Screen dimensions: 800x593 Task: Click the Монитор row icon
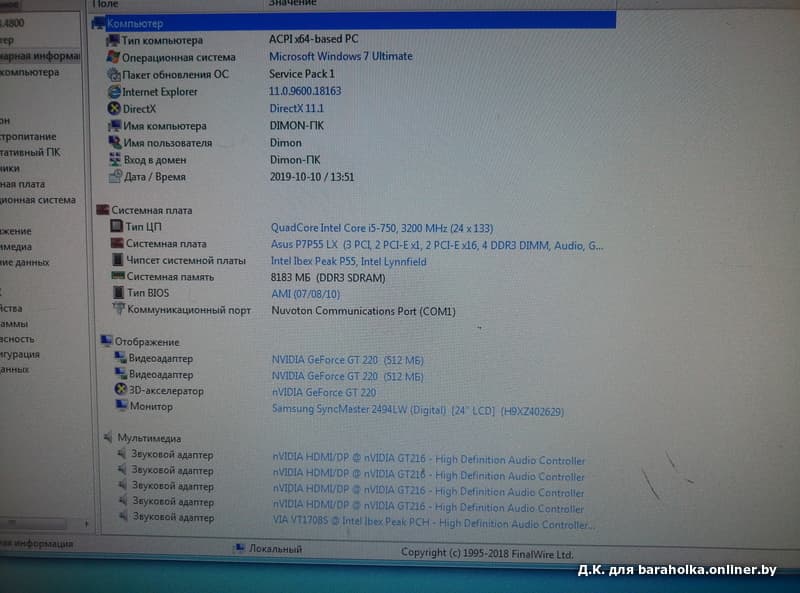point(121,406)
